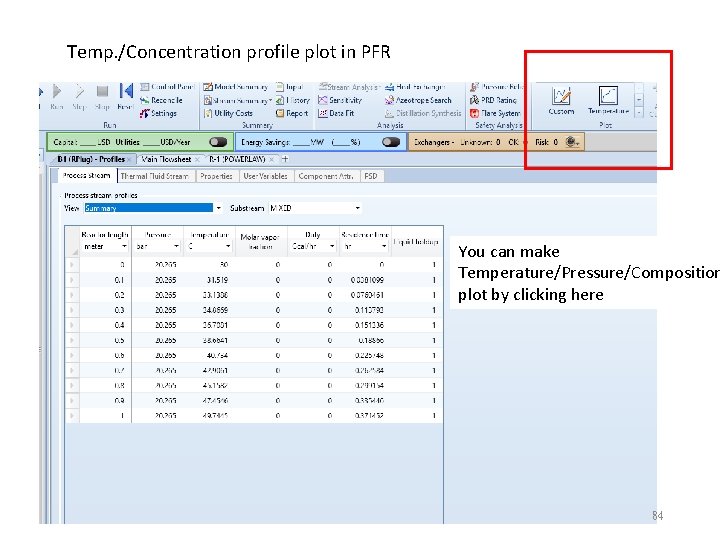Select the row header for reactor length 1
The image size is (720, 540).
(72, 416)
